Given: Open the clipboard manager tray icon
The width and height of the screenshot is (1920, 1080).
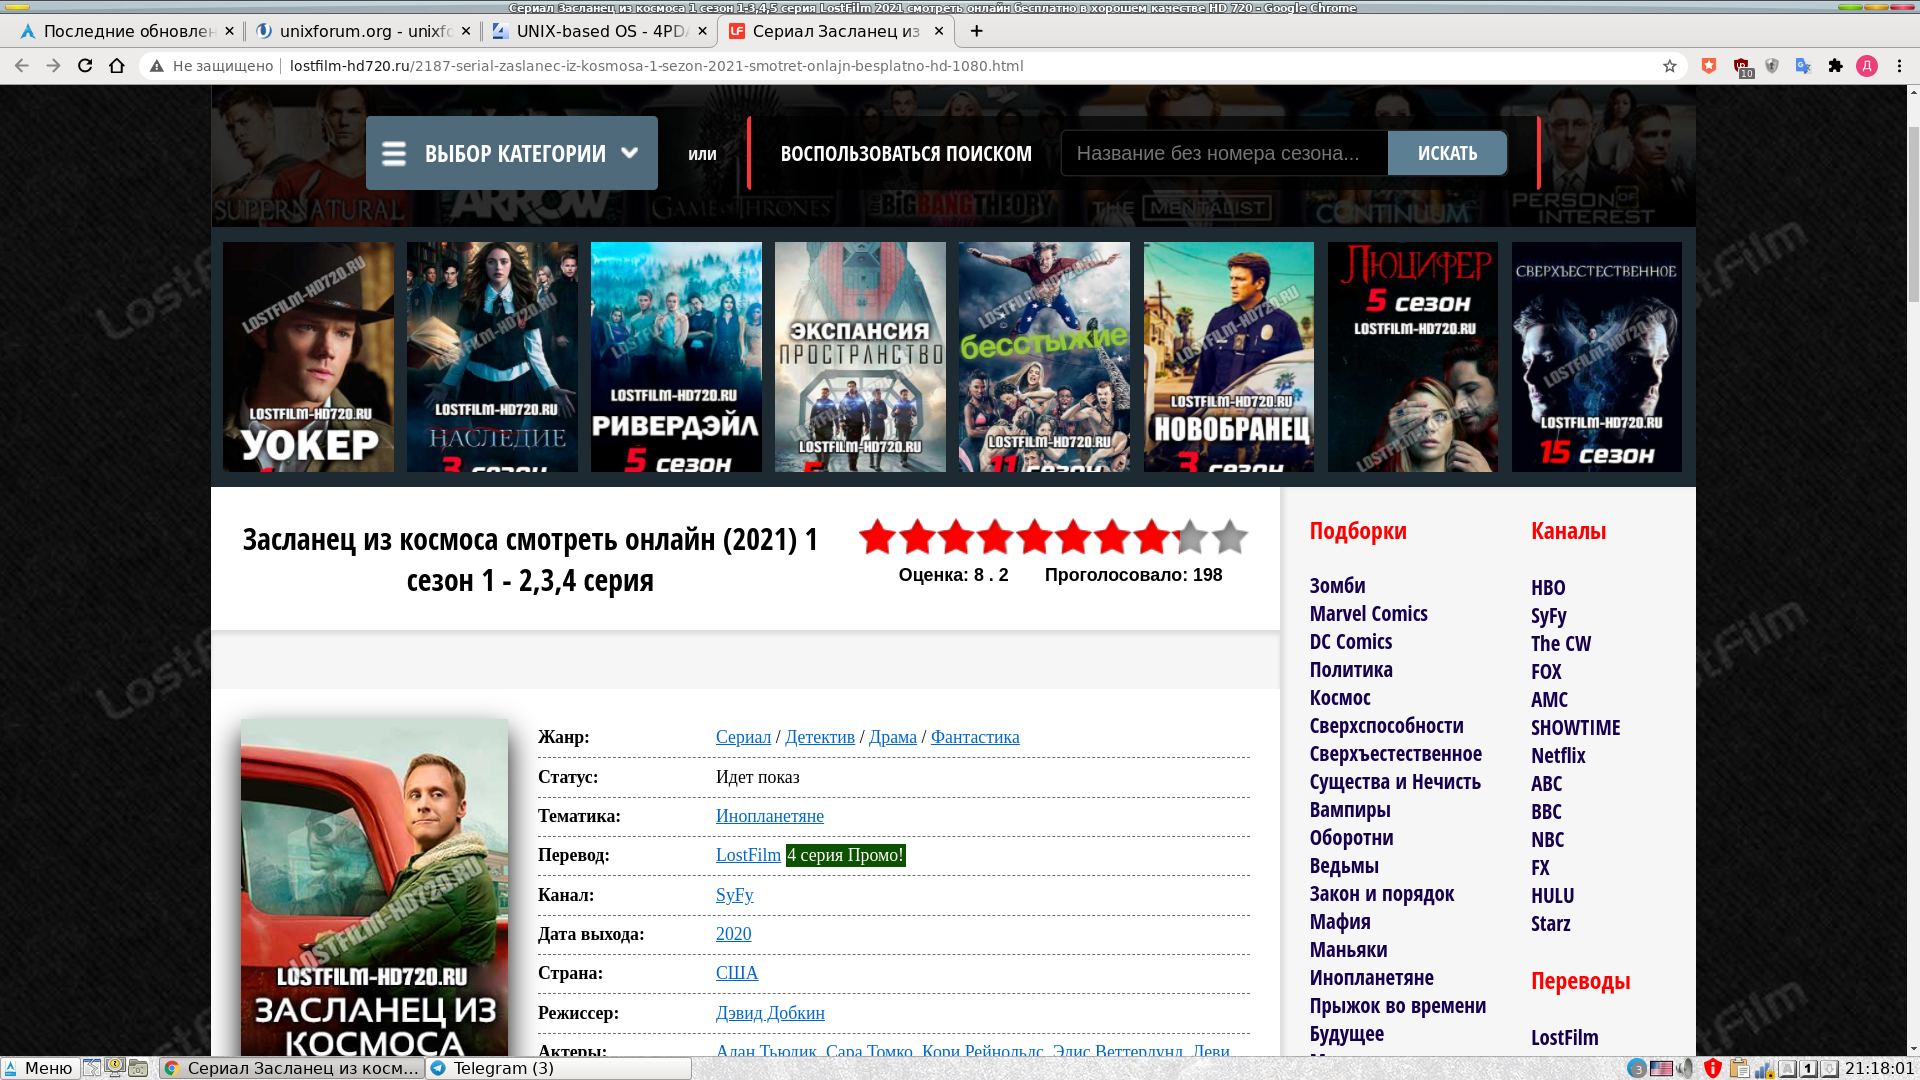Looking at the screenshot, I should click(1739, 1068).
